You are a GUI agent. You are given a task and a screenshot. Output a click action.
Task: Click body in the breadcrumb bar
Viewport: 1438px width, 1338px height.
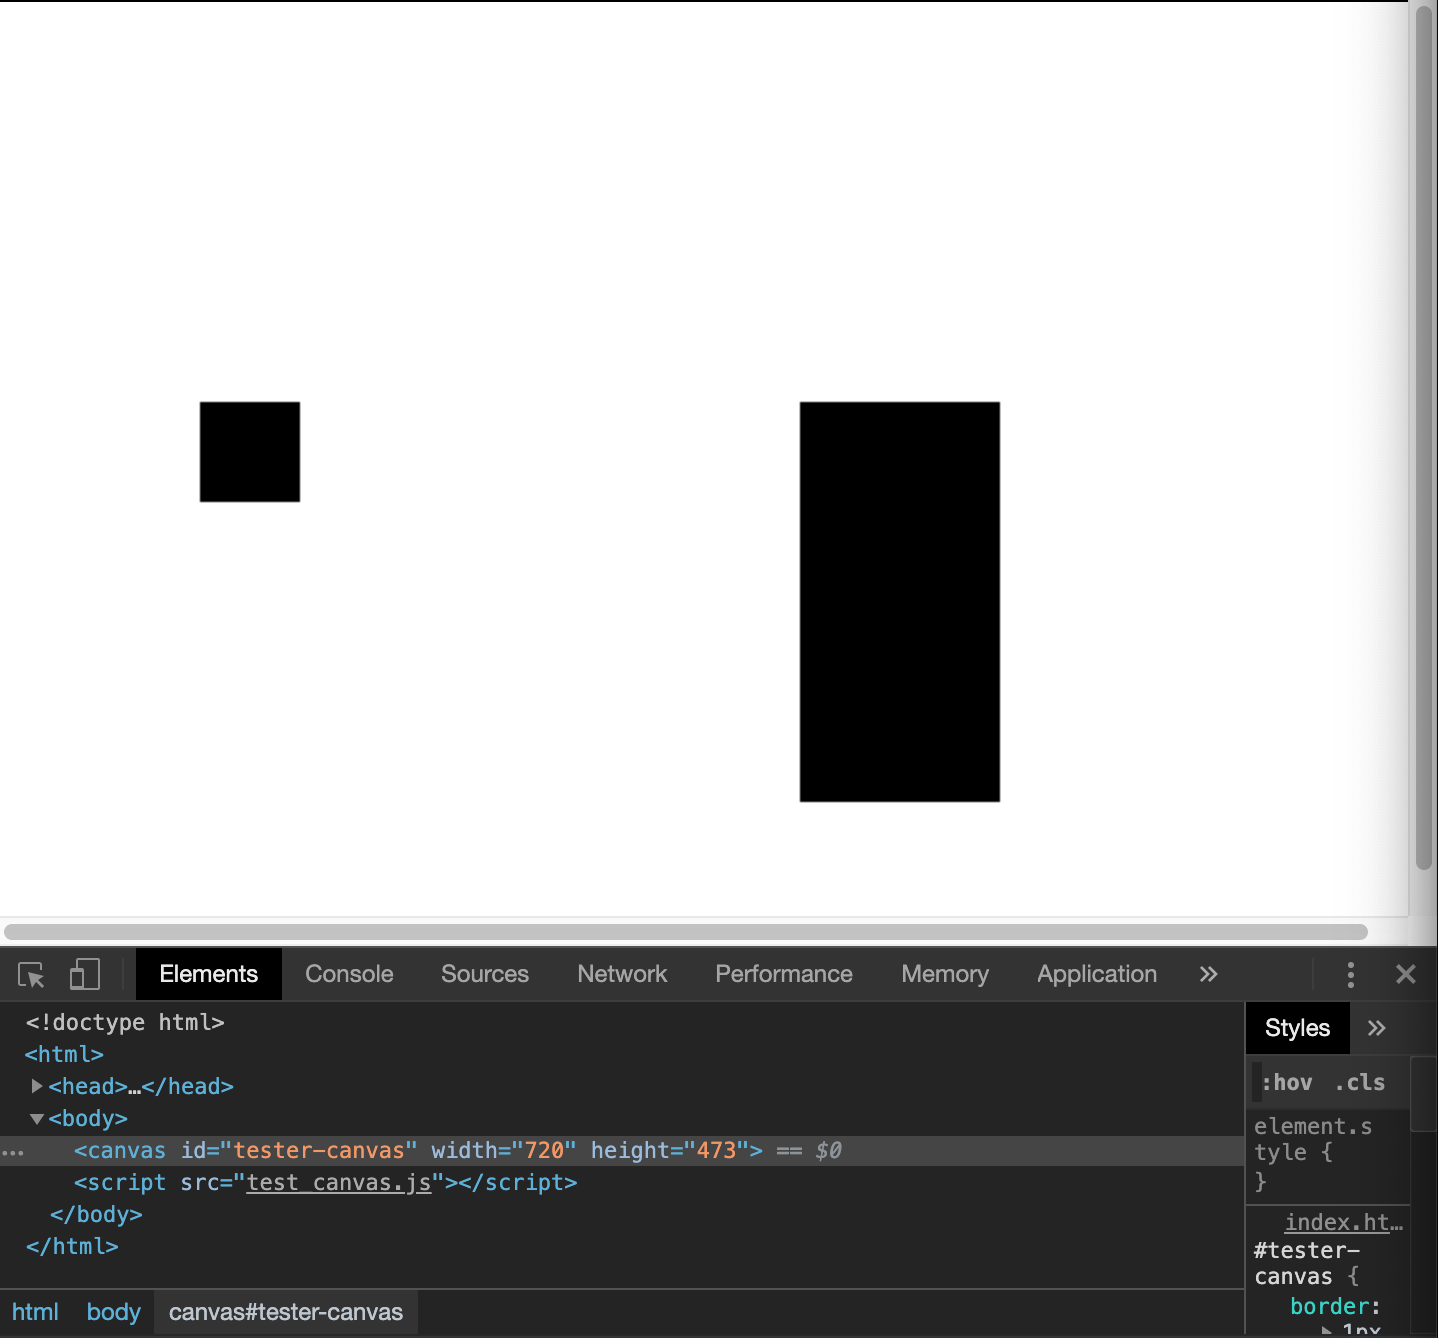click(x=114, y=1312)
